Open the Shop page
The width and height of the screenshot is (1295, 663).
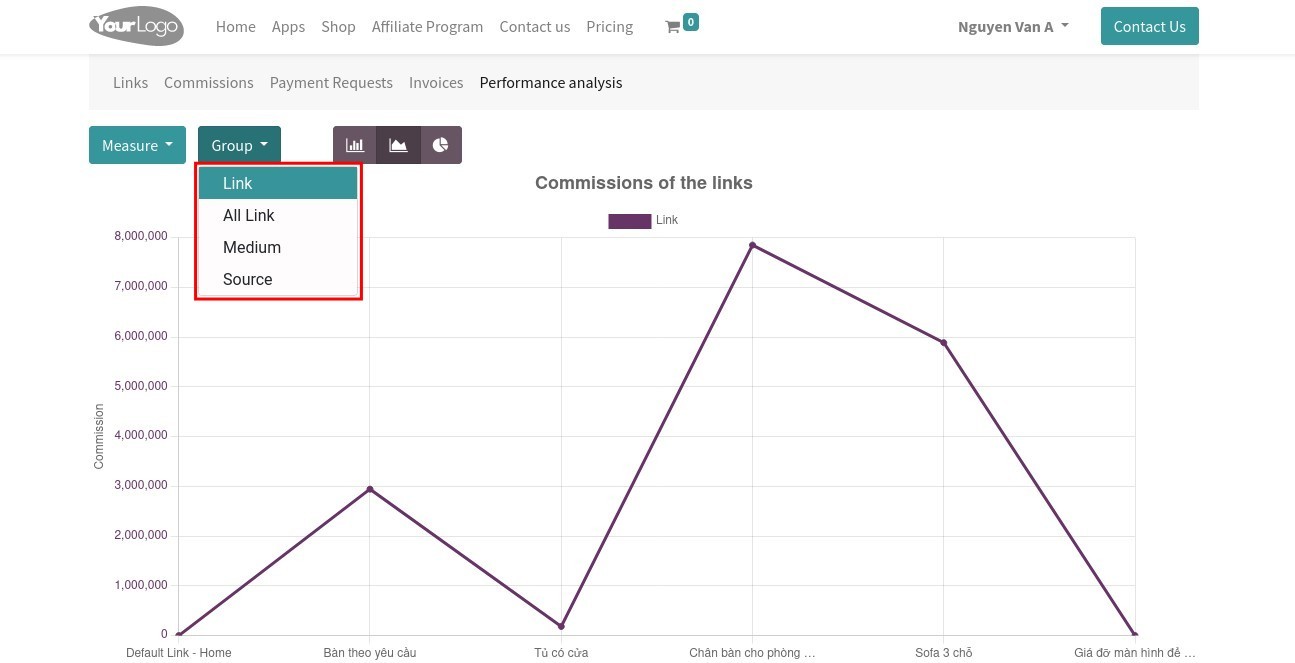(x=338, y=27)
